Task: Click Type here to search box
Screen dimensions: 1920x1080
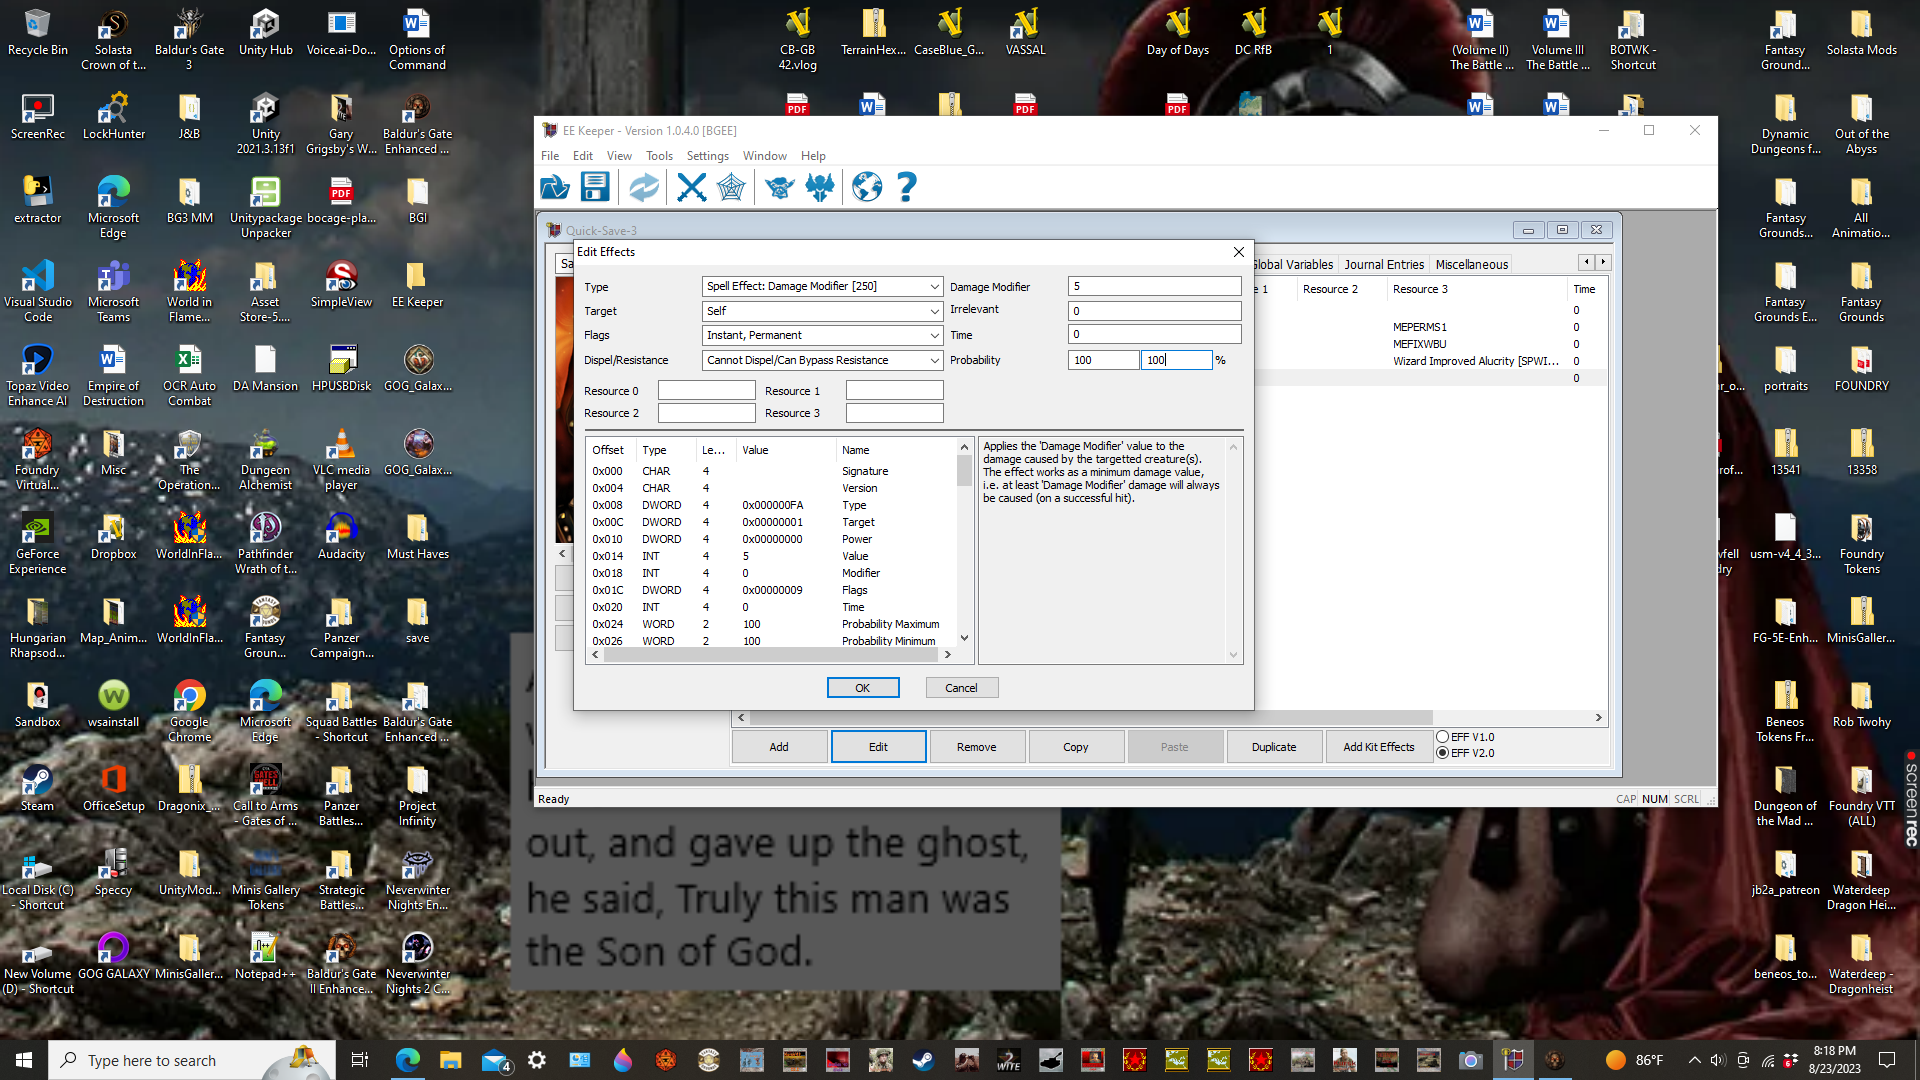Action: (x=190, y=1060)
